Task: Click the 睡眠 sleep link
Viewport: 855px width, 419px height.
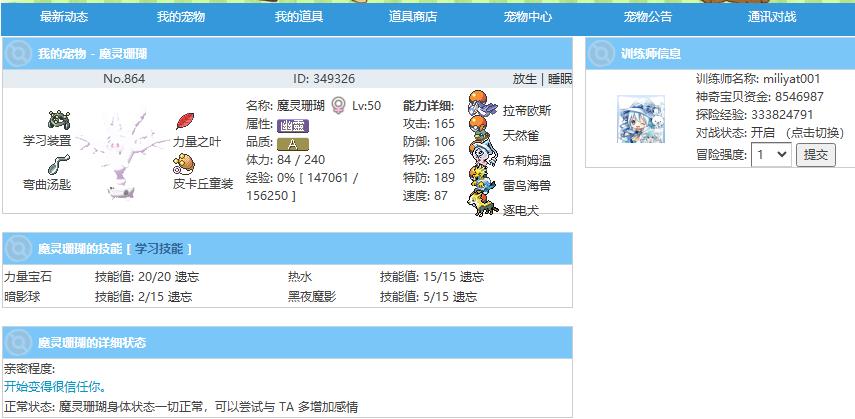Action: point(558,79)
